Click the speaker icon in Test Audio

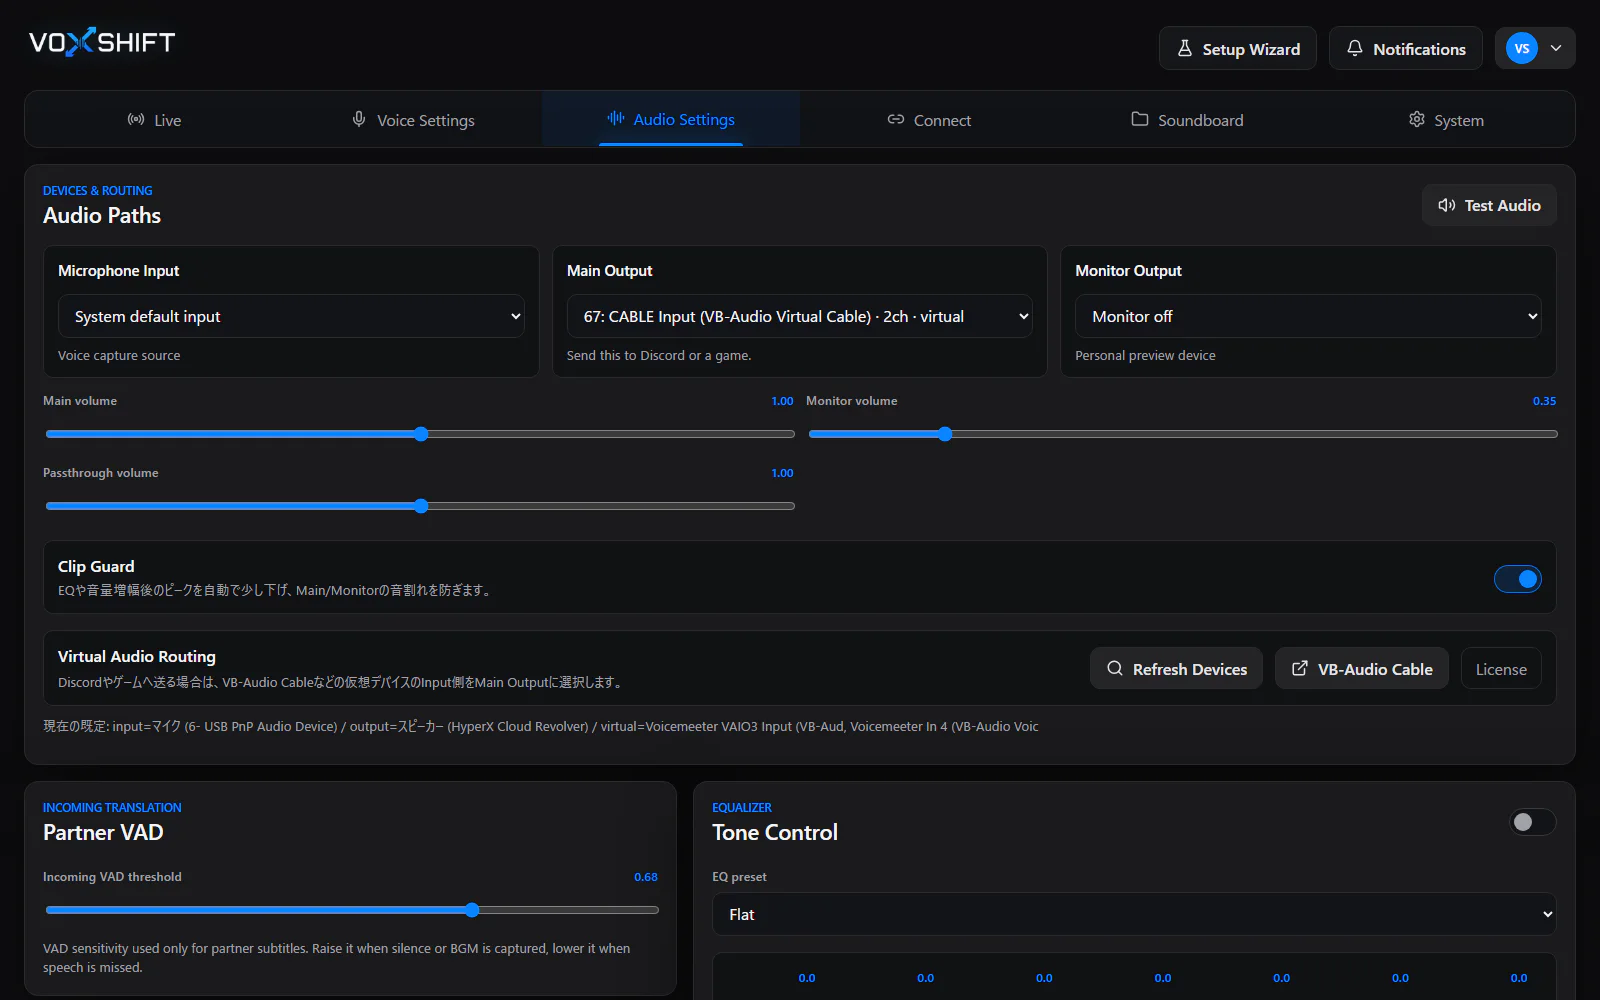(x=1447, y=205)
